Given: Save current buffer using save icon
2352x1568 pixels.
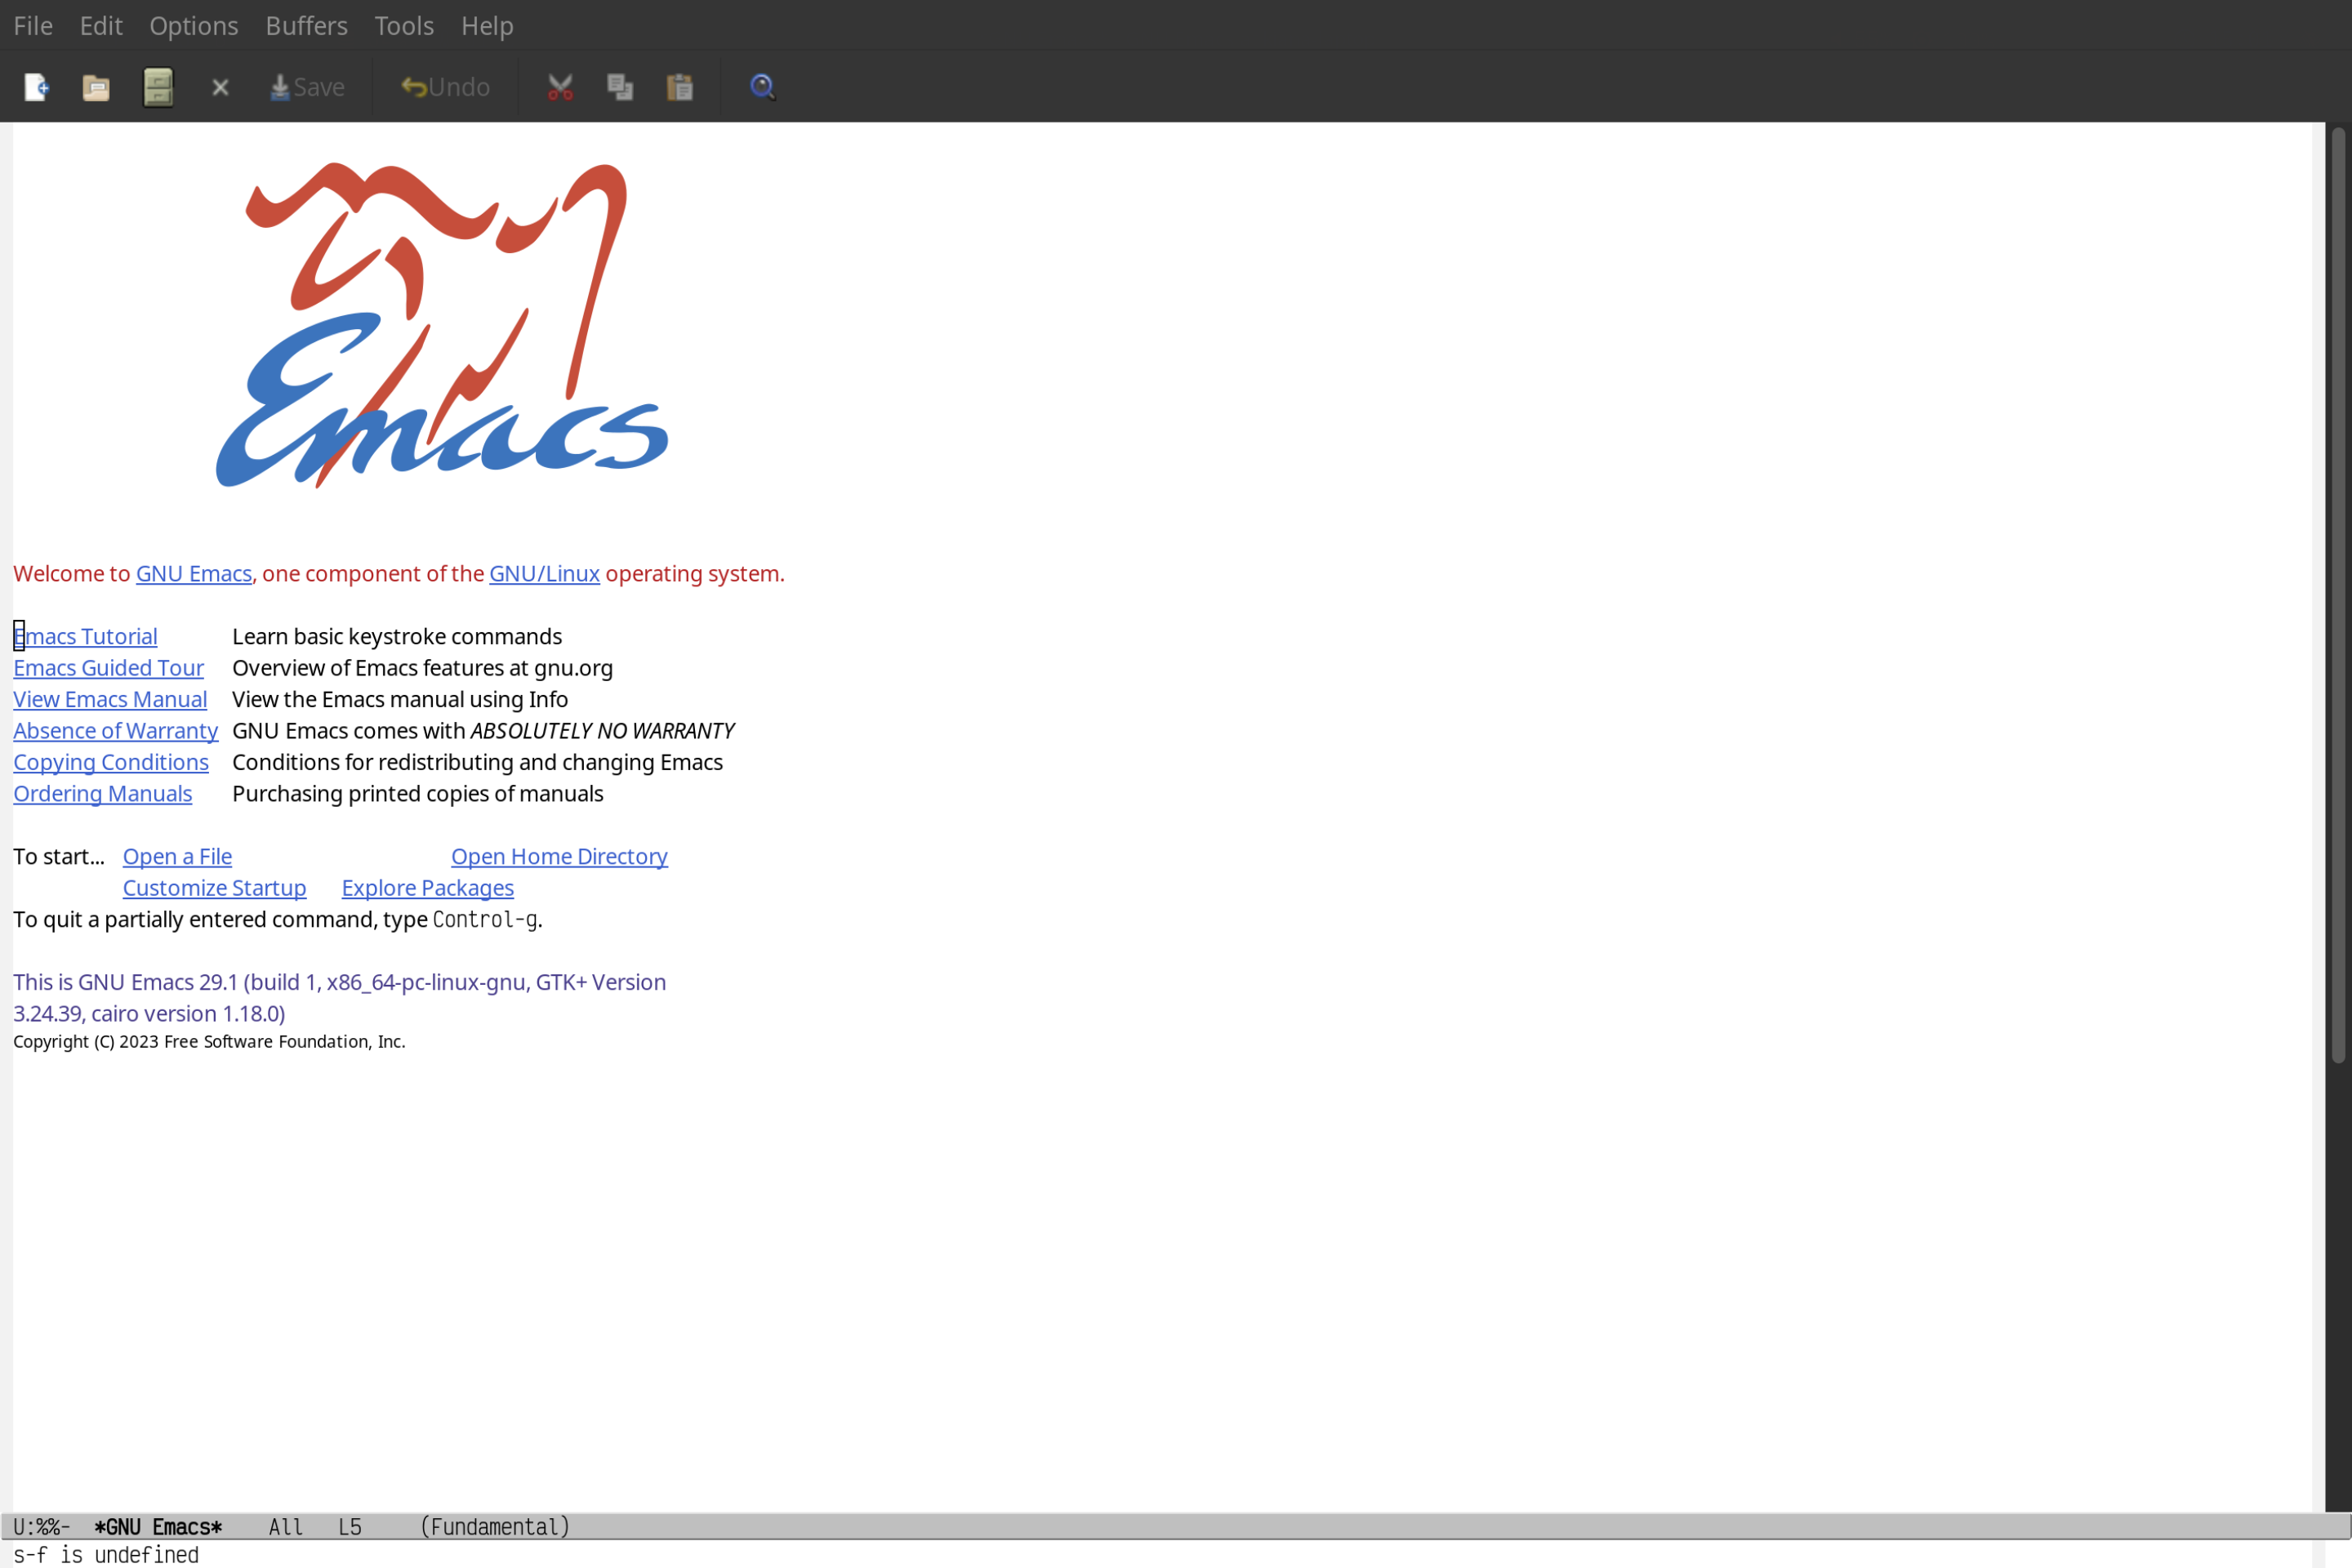Looking at the screenshot, I should [306, 86].
